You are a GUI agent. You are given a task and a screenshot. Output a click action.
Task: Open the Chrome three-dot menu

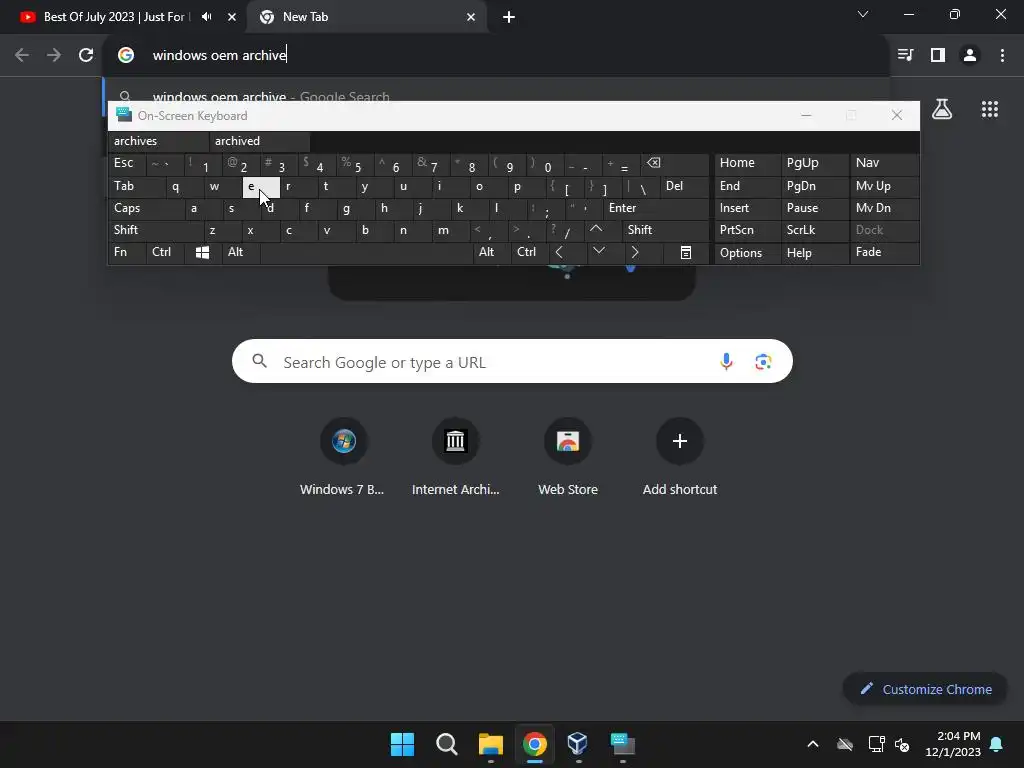(1002, 55)
